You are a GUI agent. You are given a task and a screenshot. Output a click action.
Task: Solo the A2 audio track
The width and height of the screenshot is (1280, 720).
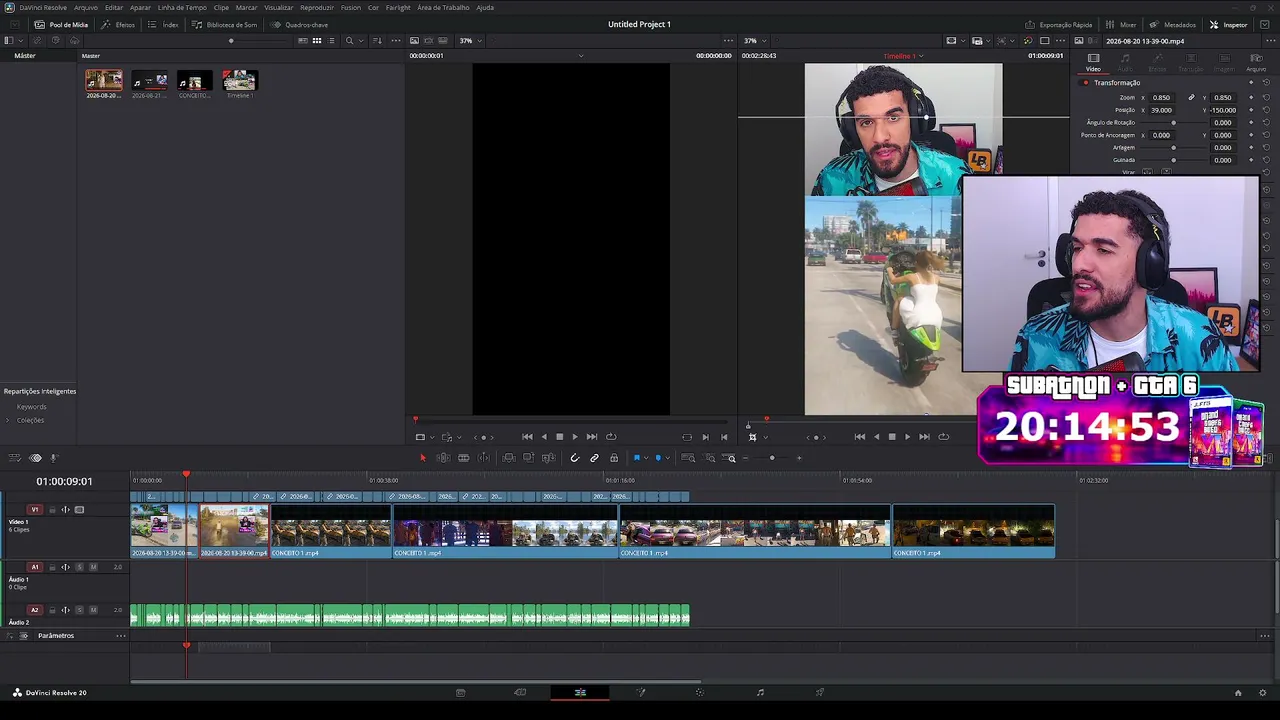[x=80, y=610]
